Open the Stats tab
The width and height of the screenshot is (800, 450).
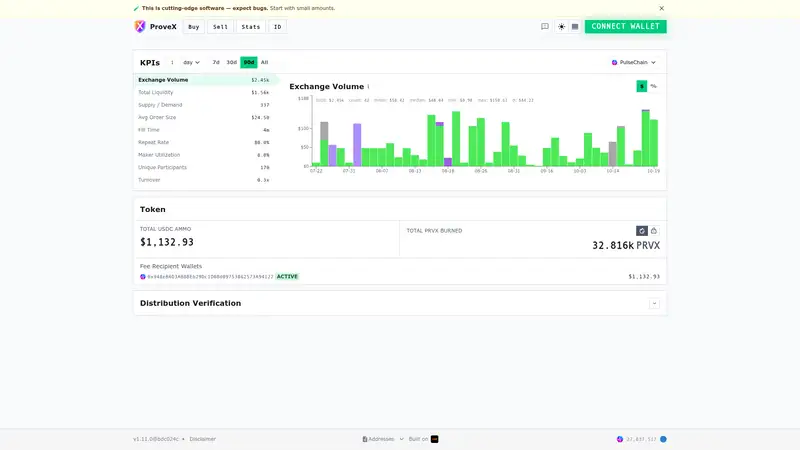point(251,27)
